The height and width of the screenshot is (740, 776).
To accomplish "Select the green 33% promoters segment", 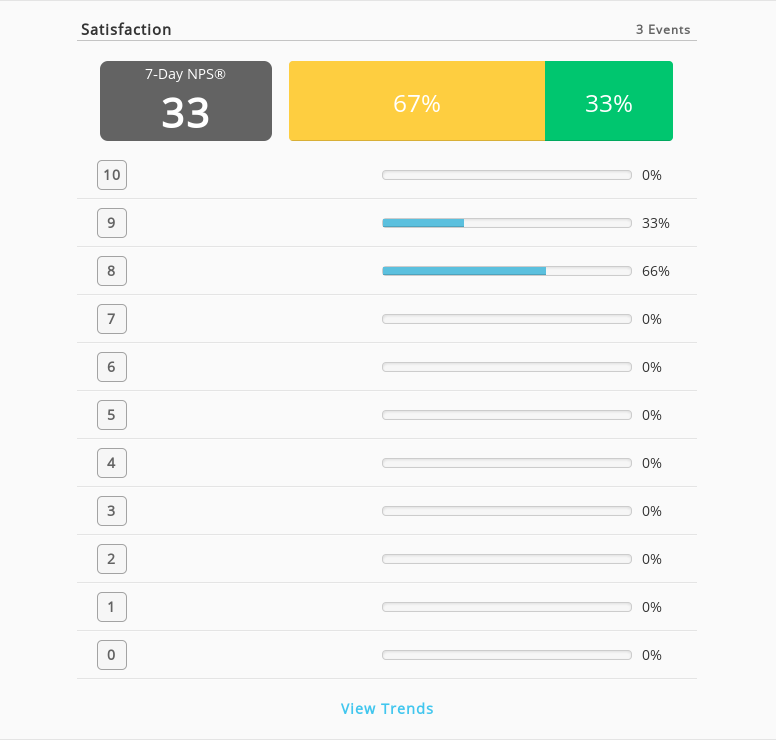I will (x=609, y=101).
